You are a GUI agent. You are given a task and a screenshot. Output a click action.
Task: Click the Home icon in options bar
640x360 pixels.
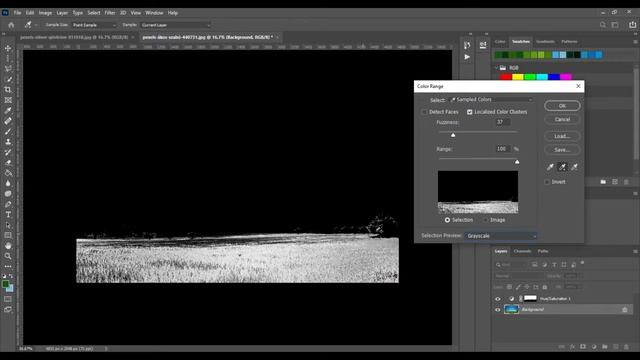pos(11,25)
